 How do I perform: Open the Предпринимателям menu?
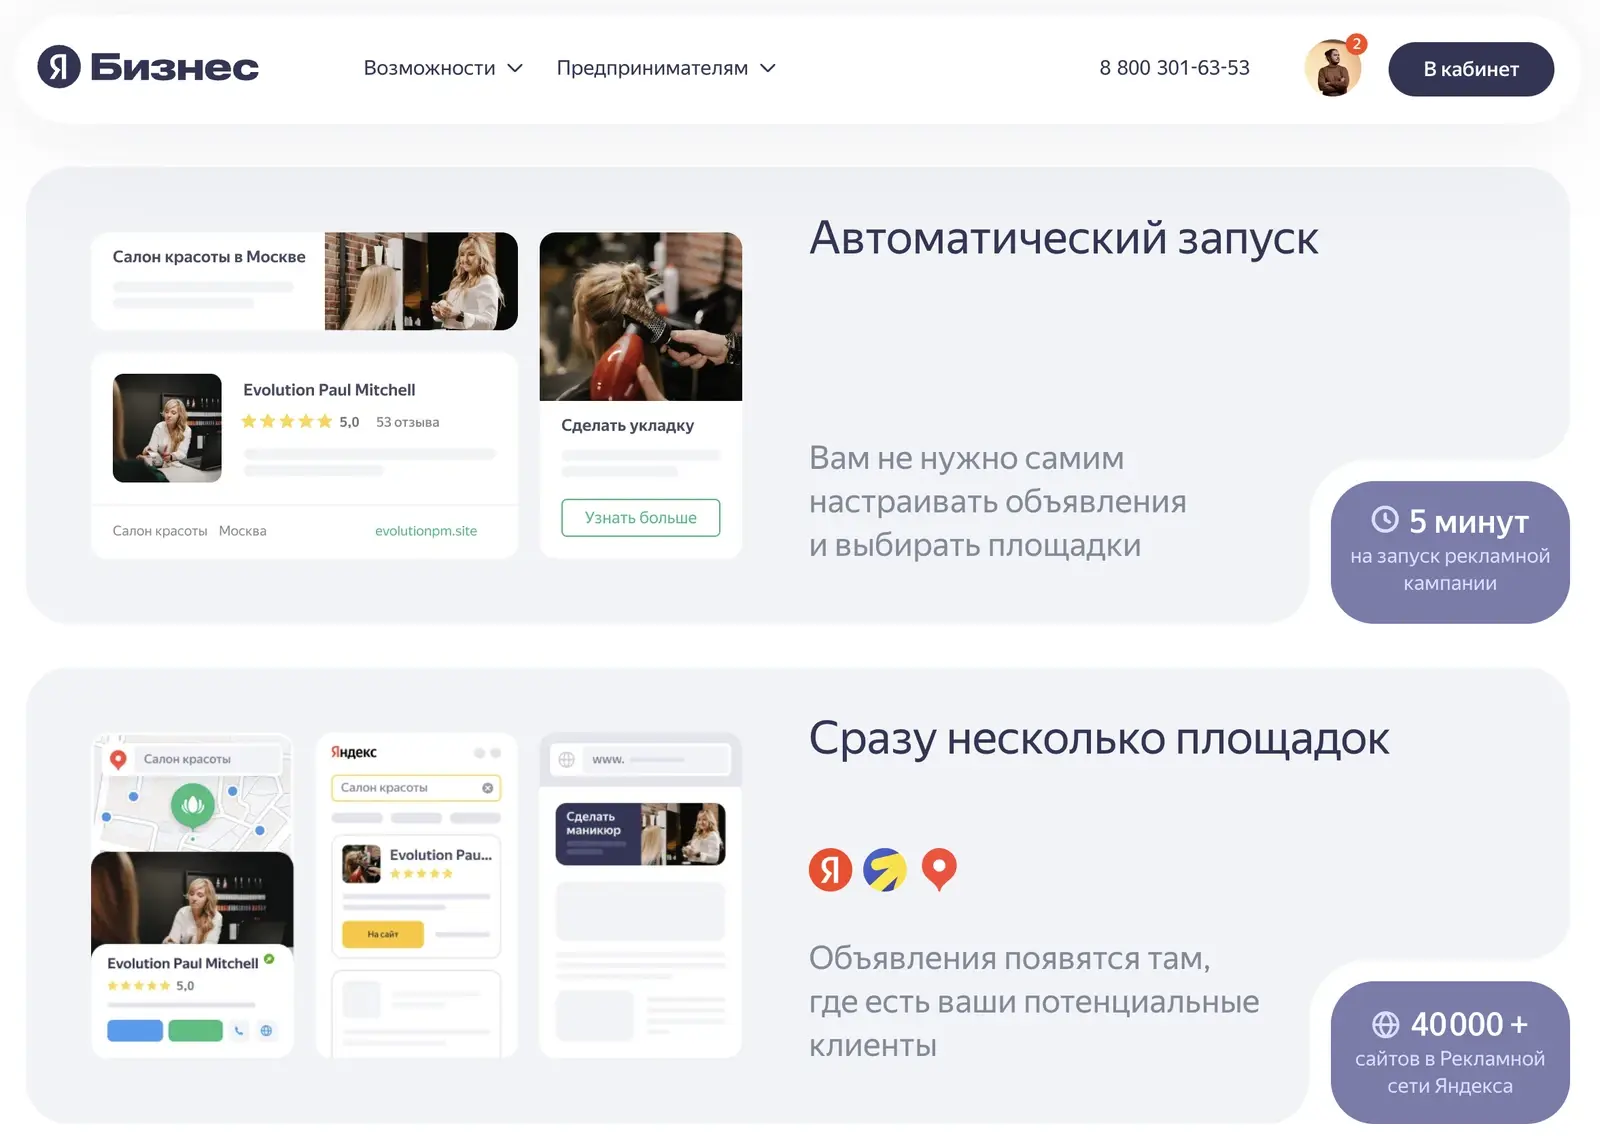pyautogui.click(x=666, y=68)
